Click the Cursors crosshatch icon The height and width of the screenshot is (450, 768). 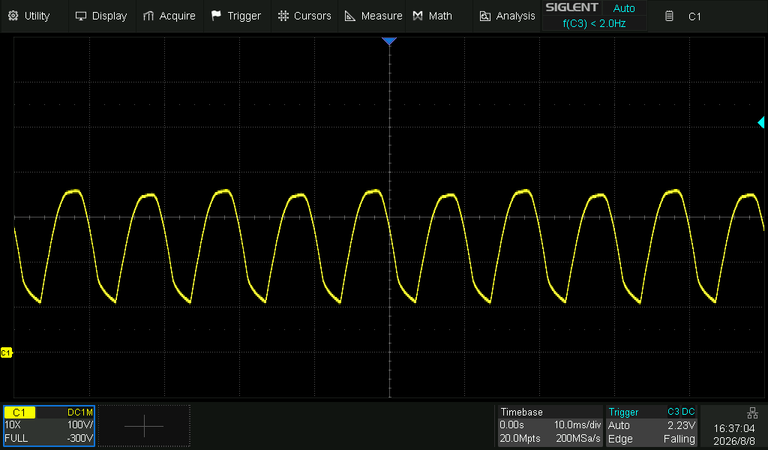pos(283,16)
